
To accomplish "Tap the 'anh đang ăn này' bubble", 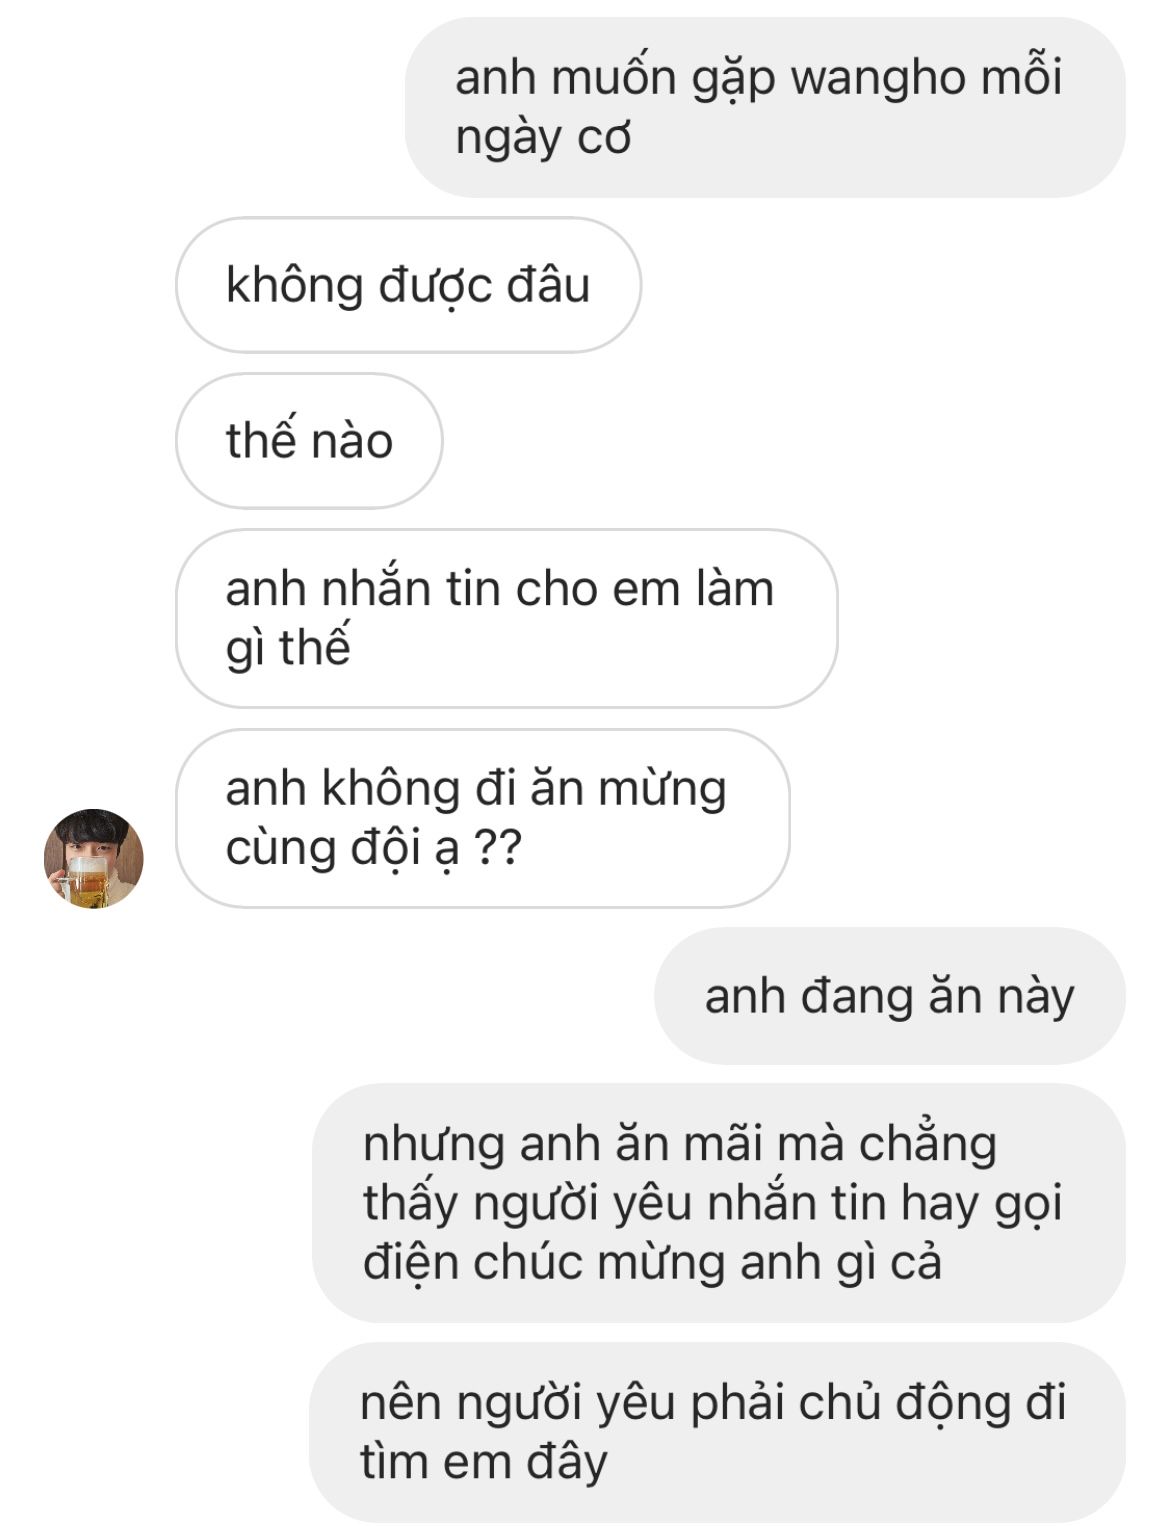I will coord(890,996).
